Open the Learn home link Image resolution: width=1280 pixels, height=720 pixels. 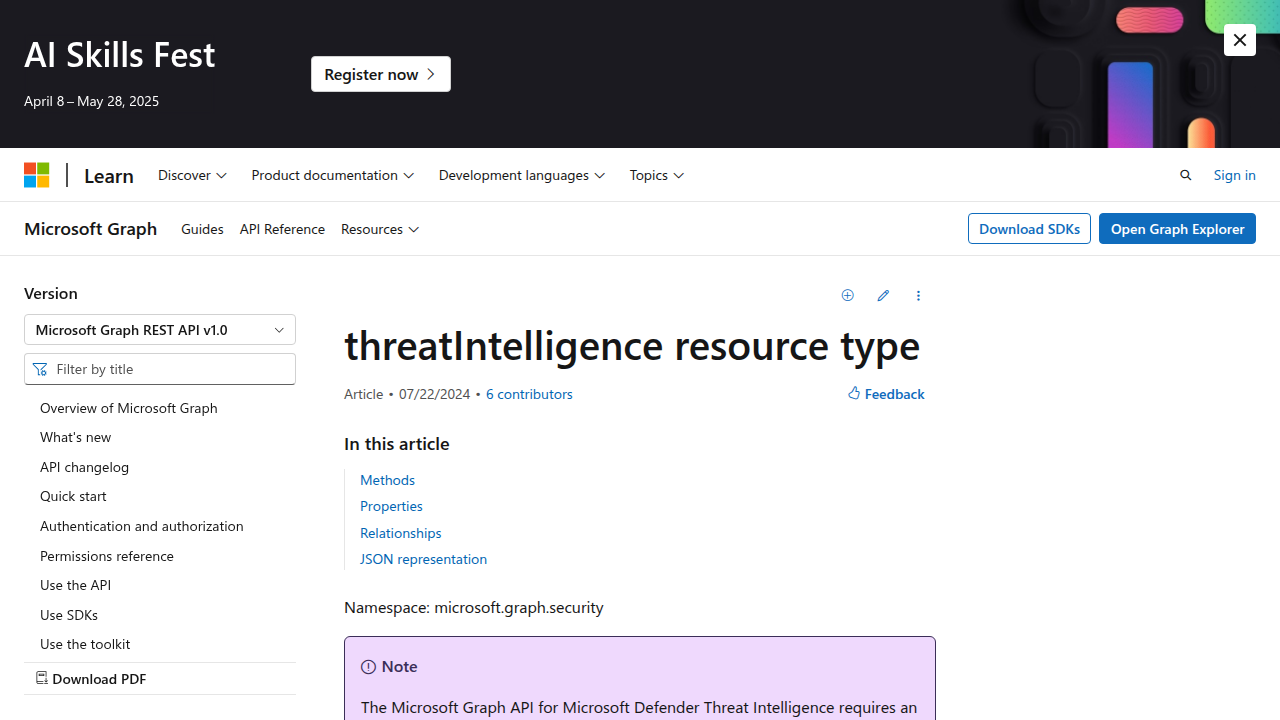109,175
